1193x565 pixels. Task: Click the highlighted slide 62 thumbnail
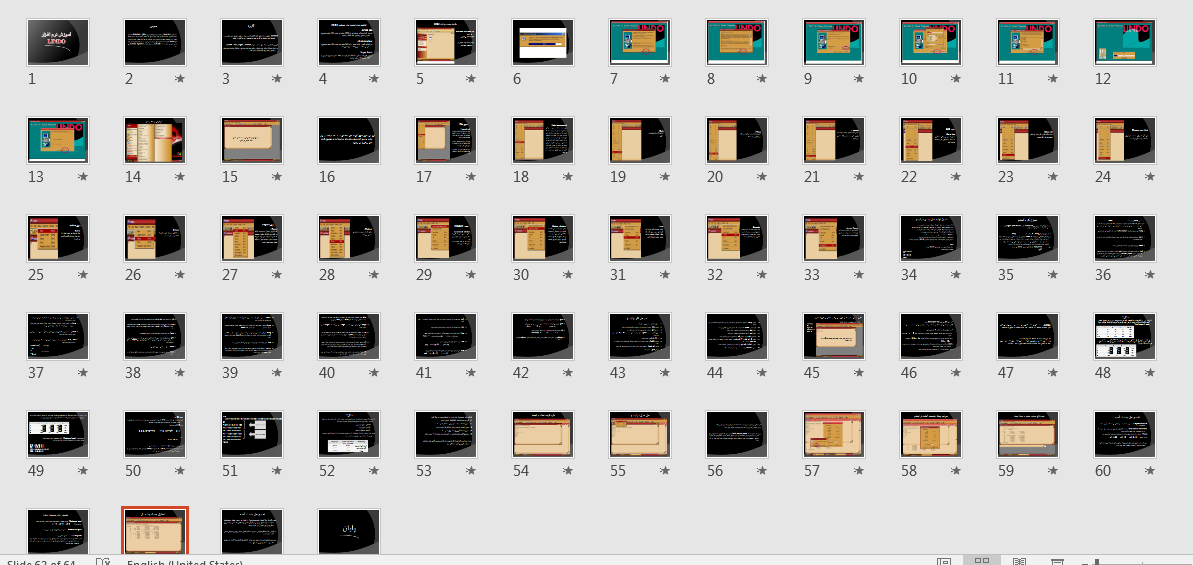(155, 530)
